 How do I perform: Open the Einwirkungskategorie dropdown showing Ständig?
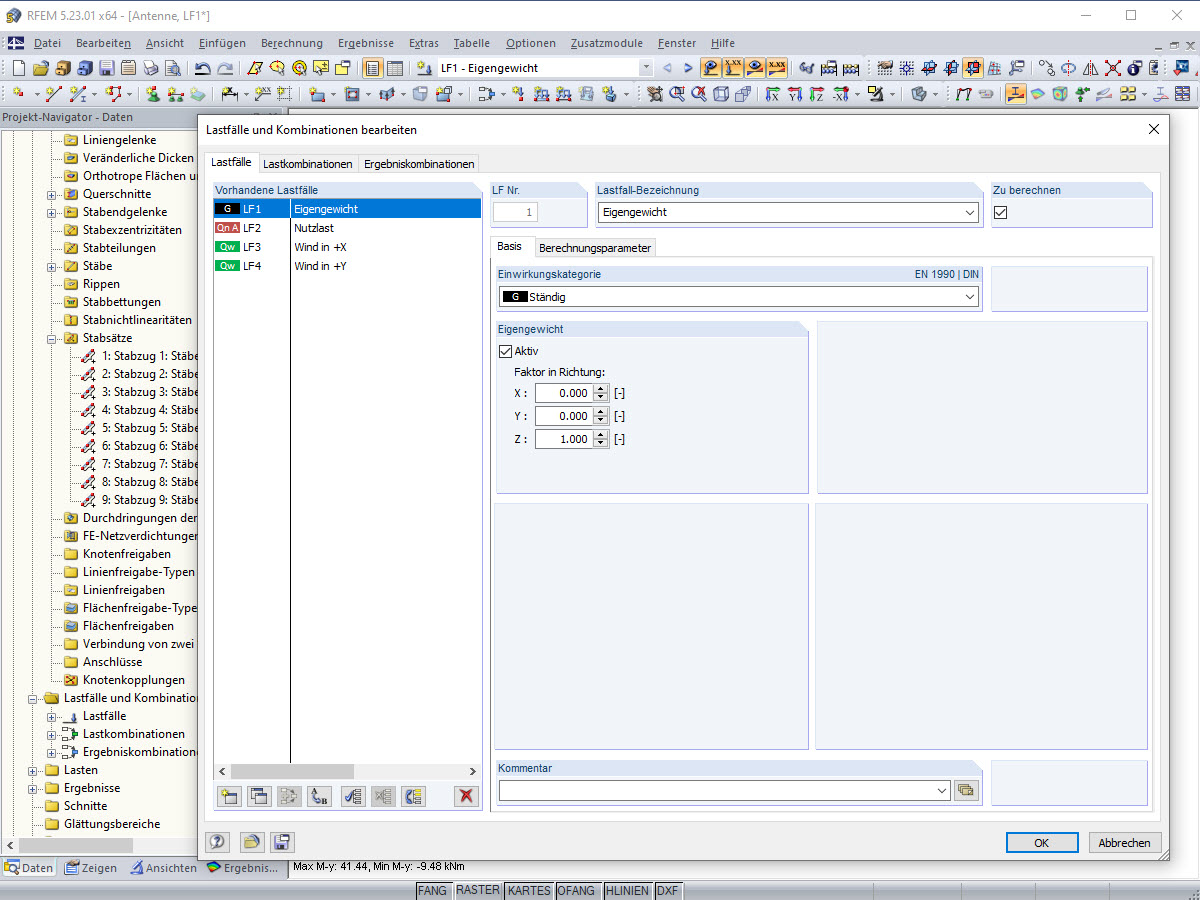click(x=968, y=296)
